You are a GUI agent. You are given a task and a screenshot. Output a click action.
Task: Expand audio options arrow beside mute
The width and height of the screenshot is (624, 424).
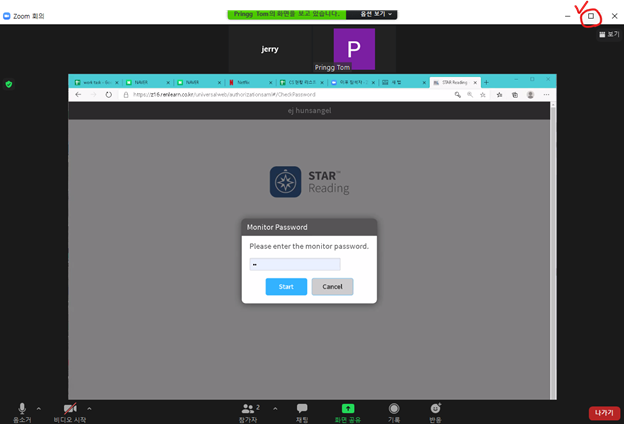click(39, 408)
